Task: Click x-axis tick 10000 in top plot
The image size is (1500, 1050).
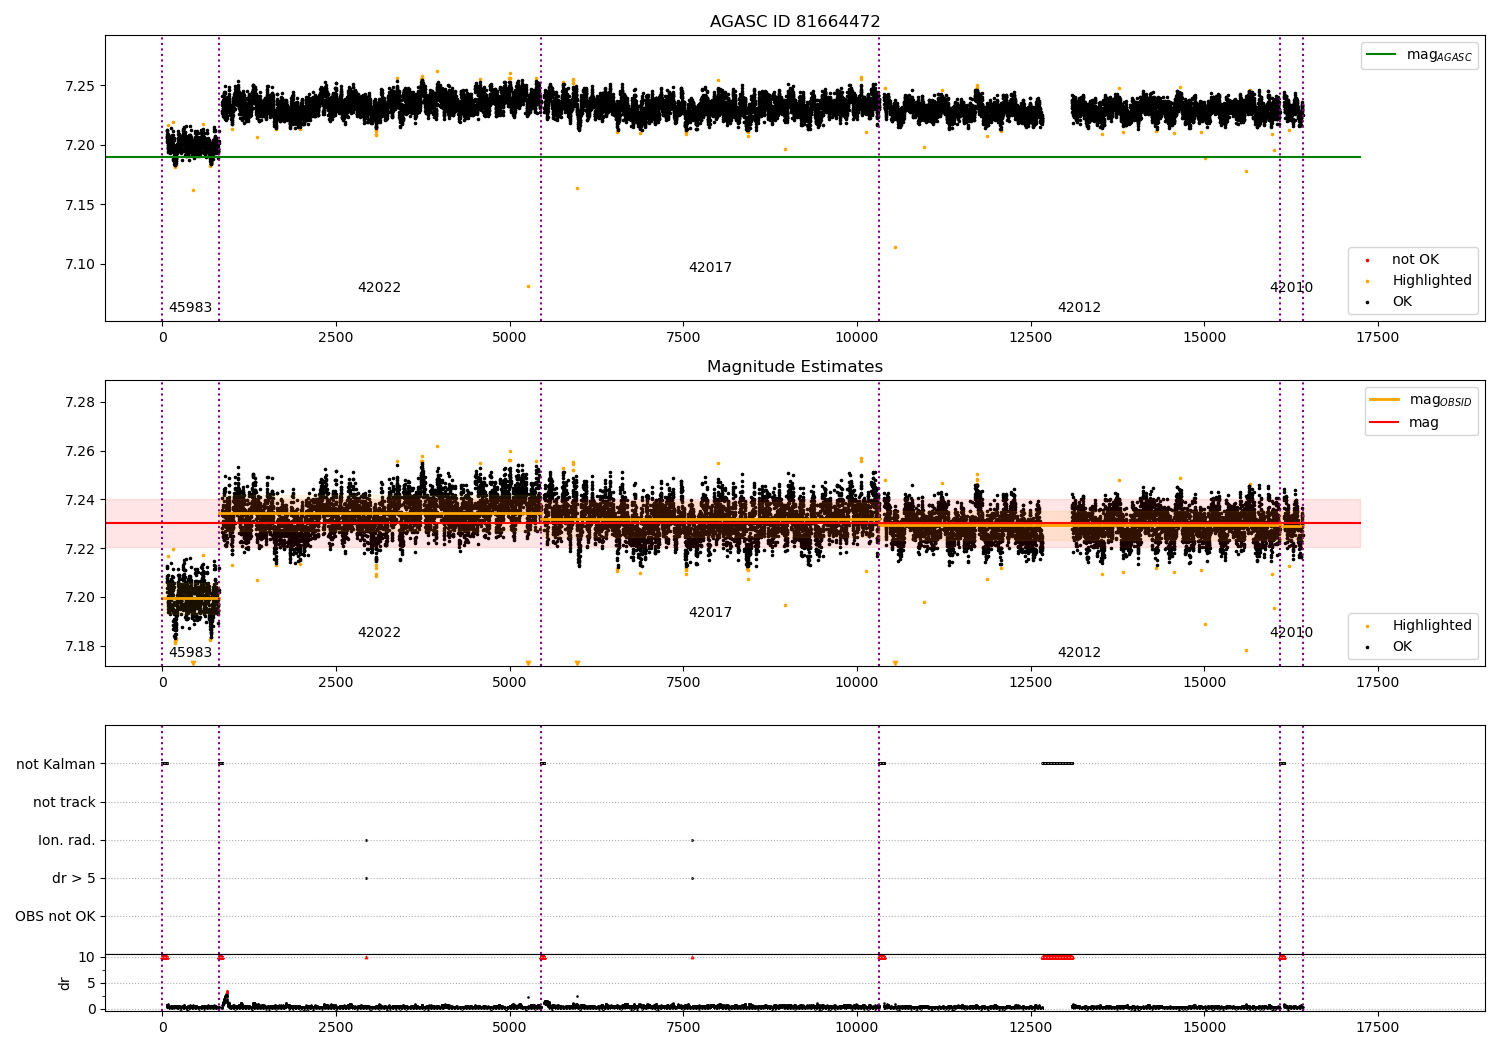Action: [x=857, y=338]
